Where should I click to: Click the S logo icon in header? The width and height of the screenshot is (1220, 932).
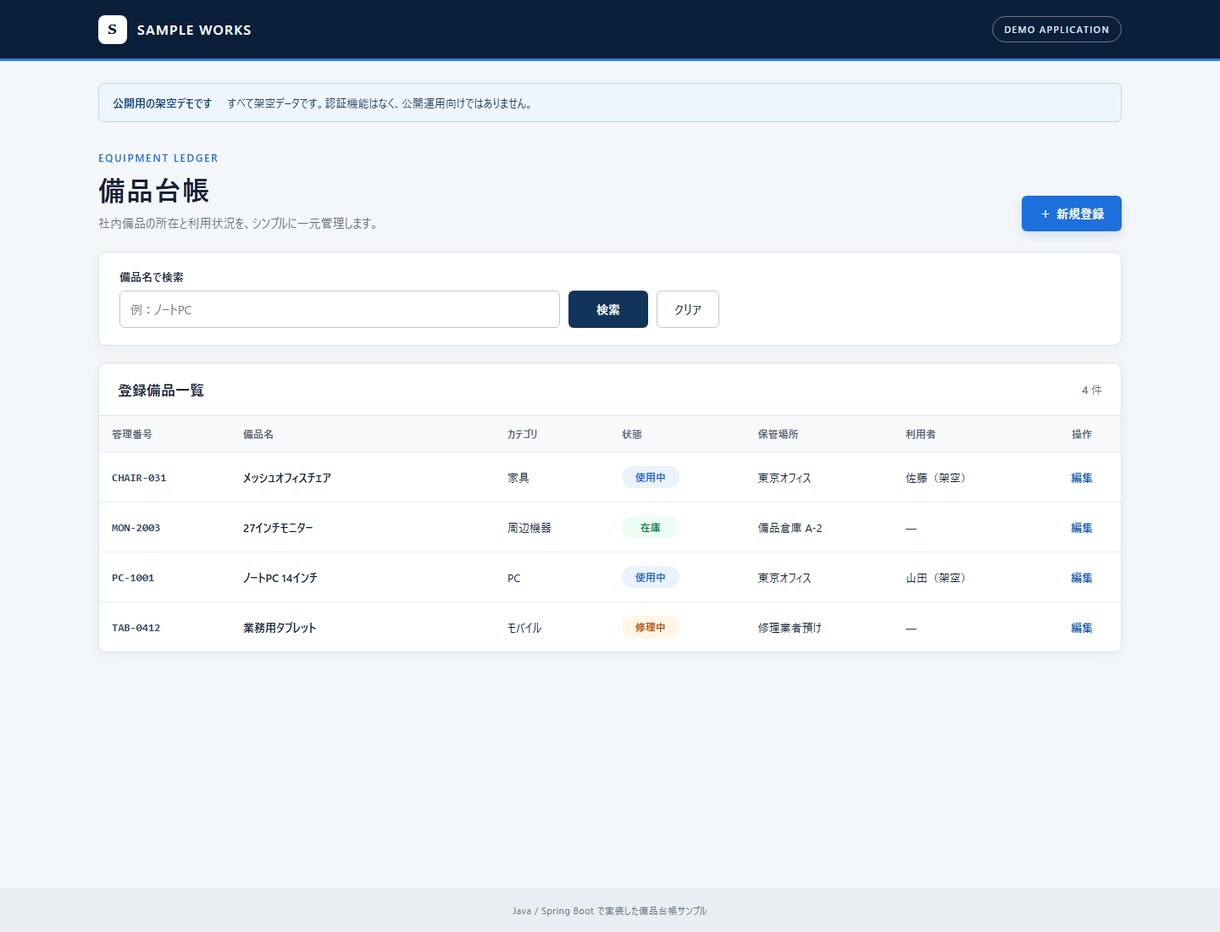[112, 30]
